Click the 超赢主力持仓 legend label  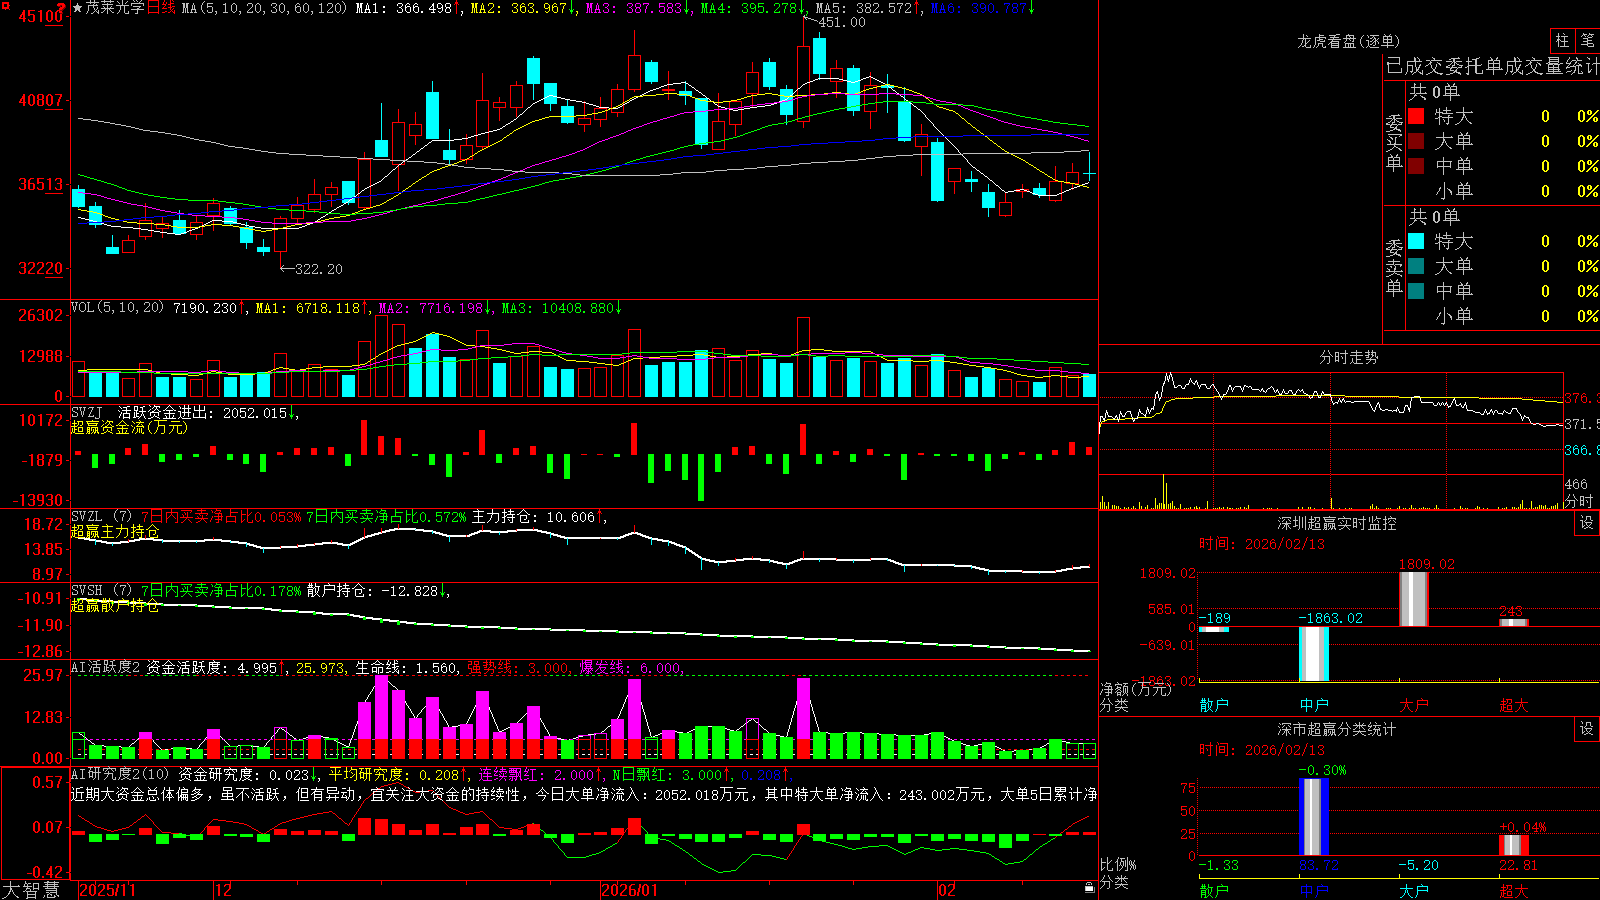tap(115, 531)
